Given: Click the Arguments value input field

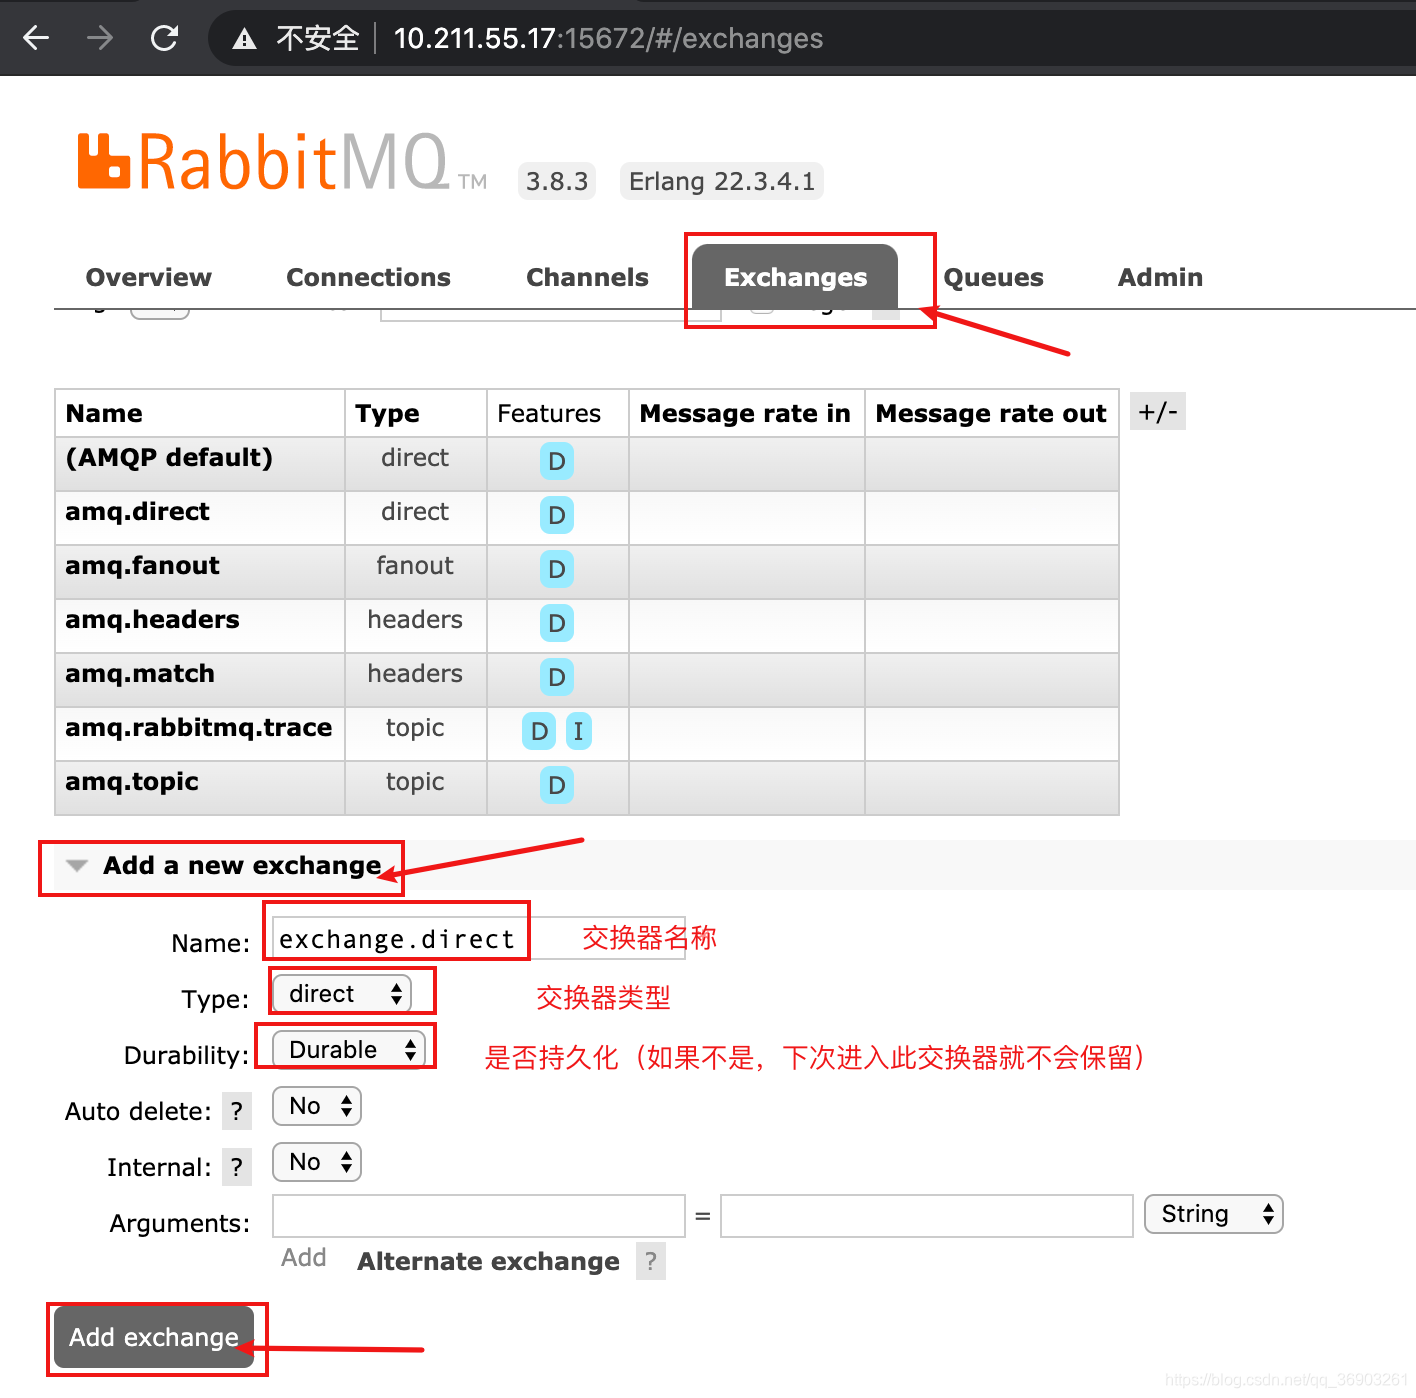Looking at the screenshot, I should 926,1215.
